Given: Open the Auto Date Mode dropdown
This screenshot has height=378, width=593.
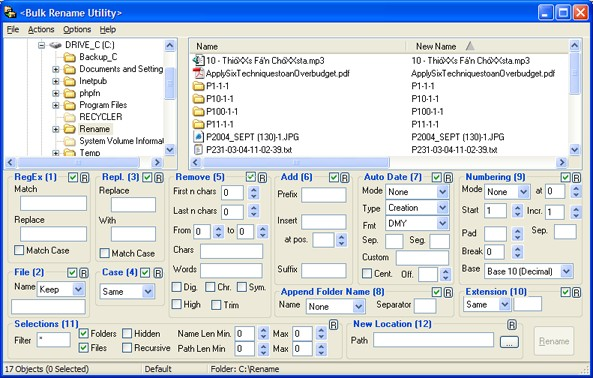Looking at the screenshot, I should (x=442, y=192).
